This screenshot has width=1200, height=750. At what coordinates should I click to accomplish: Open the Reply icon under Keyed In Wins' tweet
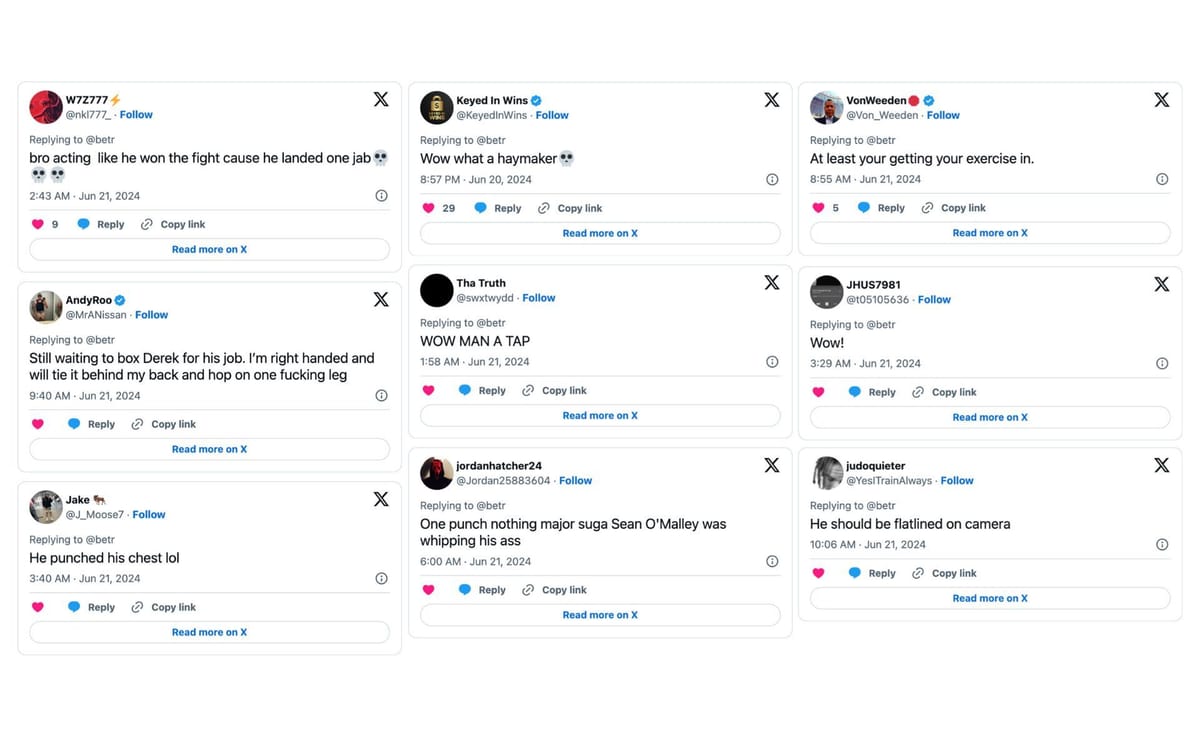pyautogui.click(x=479, y=207)
